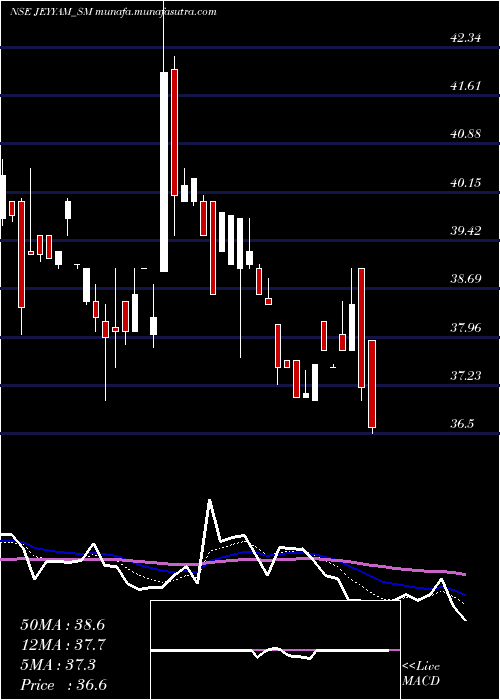Click the 5MA : 37.3 reading
The width and height of the screenshot is (500, 700).
(x=58, y=665)
